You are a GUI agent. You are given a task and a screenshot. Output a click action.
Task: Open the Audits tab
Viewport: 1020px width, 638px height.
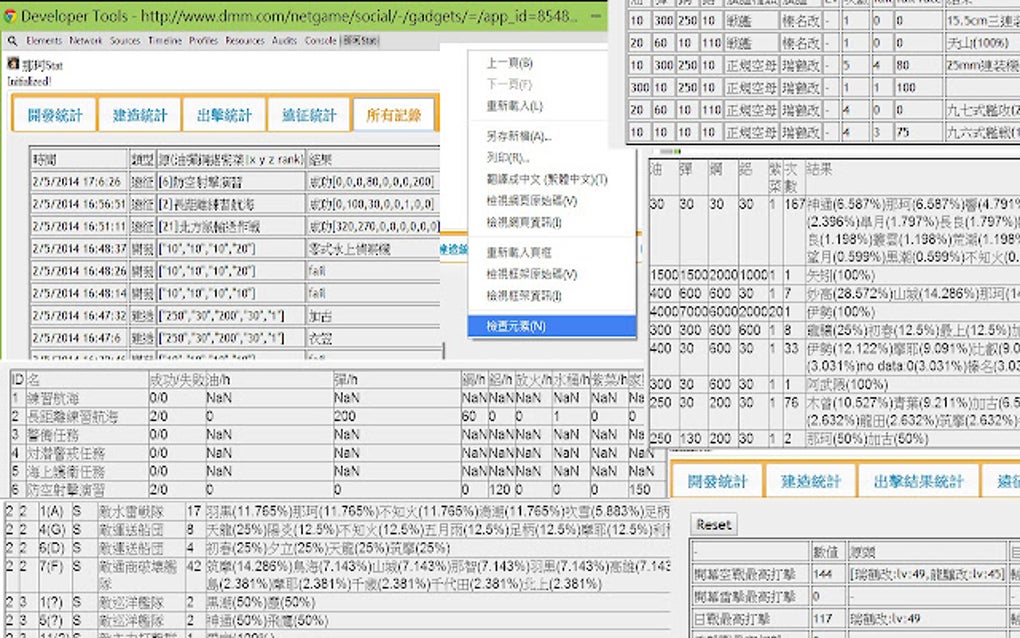coord(284,41)
